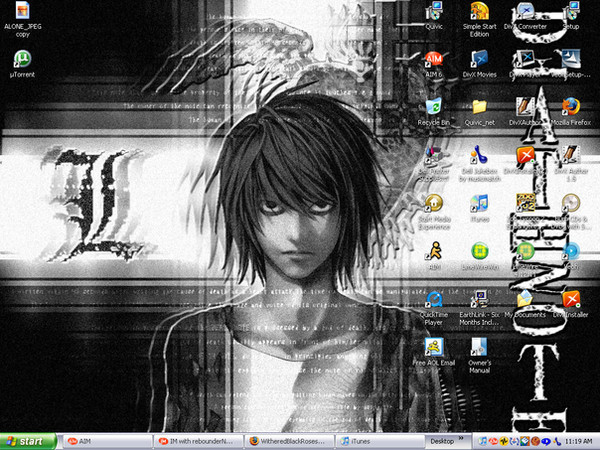
Task: Switch to the AIM taskbar window
Action: coord(106,442)
